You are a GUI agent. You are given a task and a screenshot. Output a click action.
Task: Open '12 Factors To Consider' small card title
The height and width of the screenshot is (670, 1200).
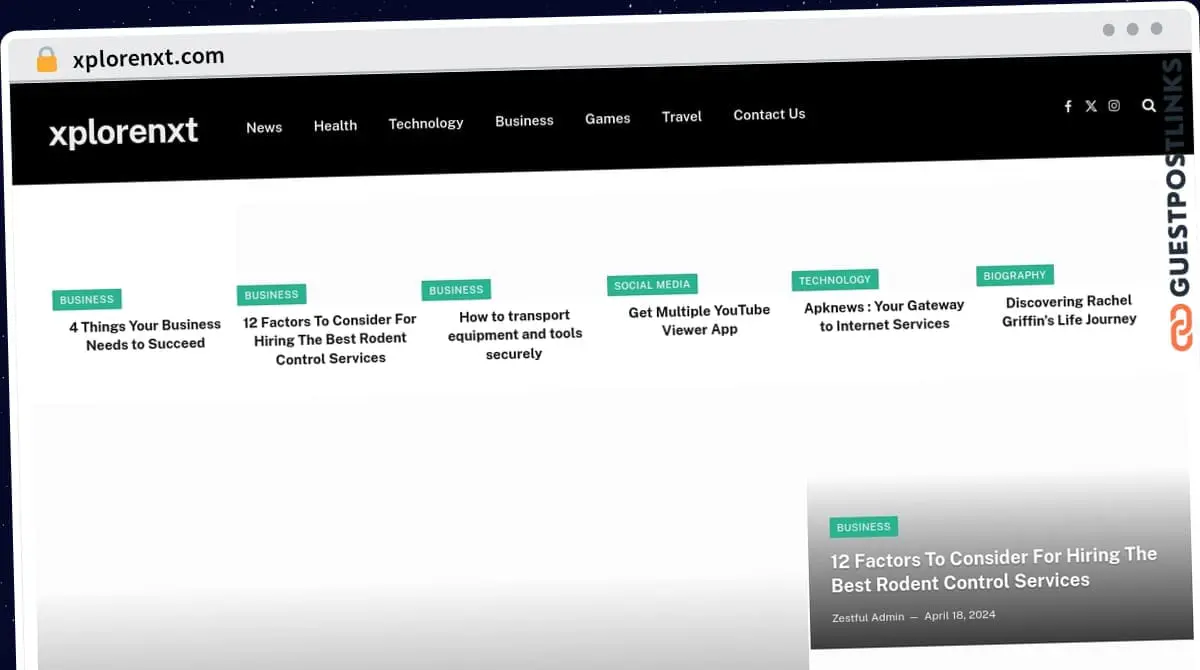[x=330, y=338]
